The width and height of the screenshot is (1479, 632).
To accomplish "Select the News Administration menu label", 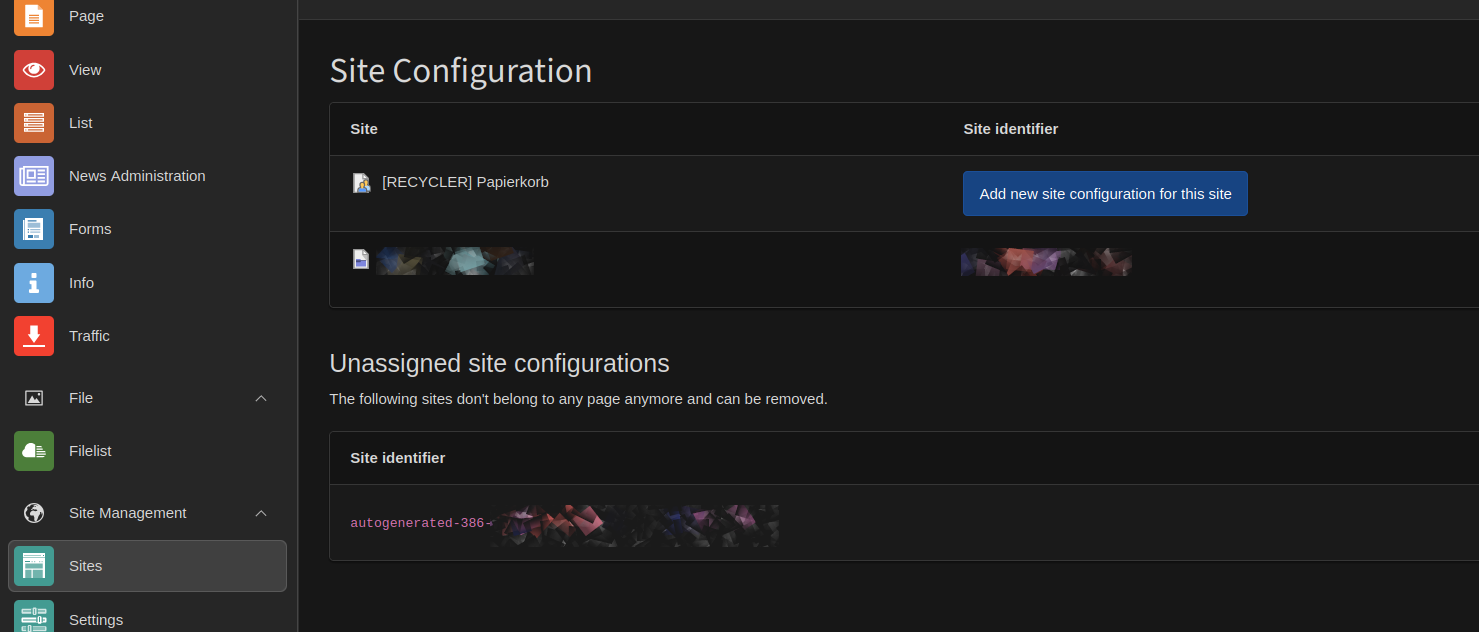I will click(137, 176).
